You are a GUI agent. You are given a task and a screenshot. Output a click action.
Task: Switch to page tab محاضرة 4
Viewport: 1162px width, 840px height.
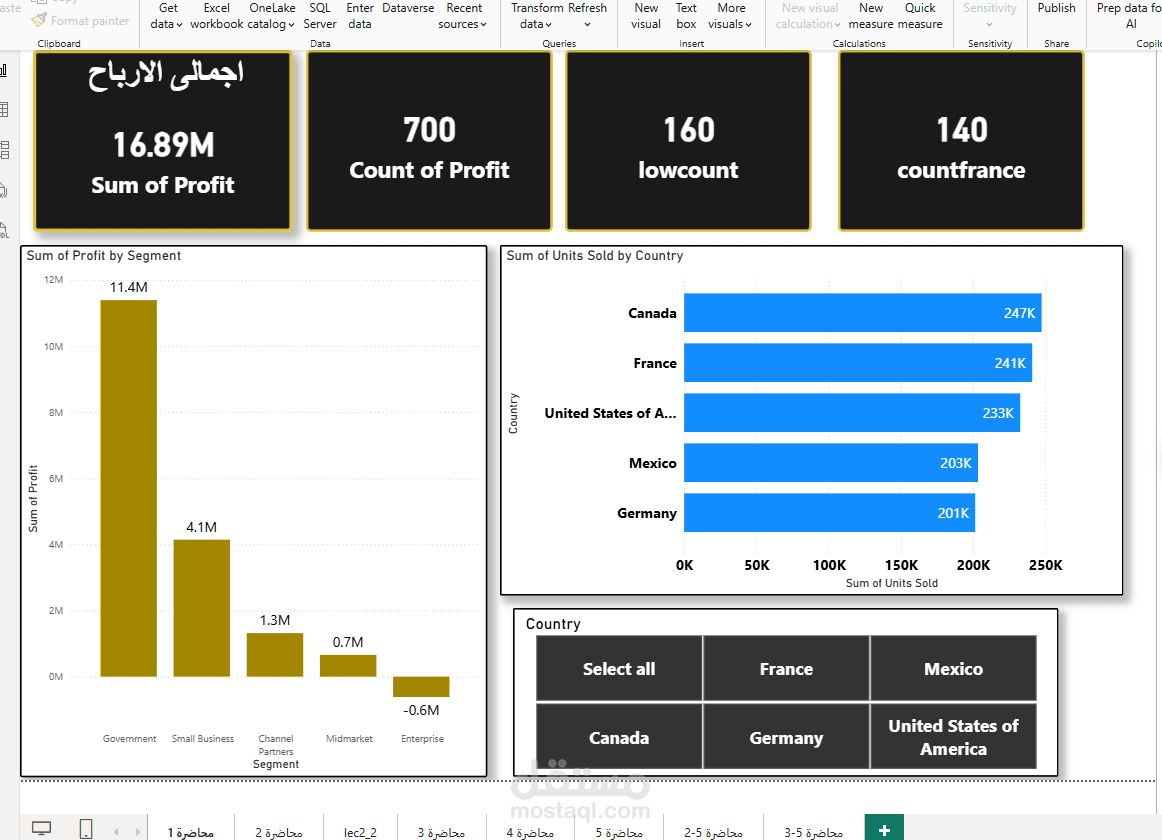(x=530, y=833)
